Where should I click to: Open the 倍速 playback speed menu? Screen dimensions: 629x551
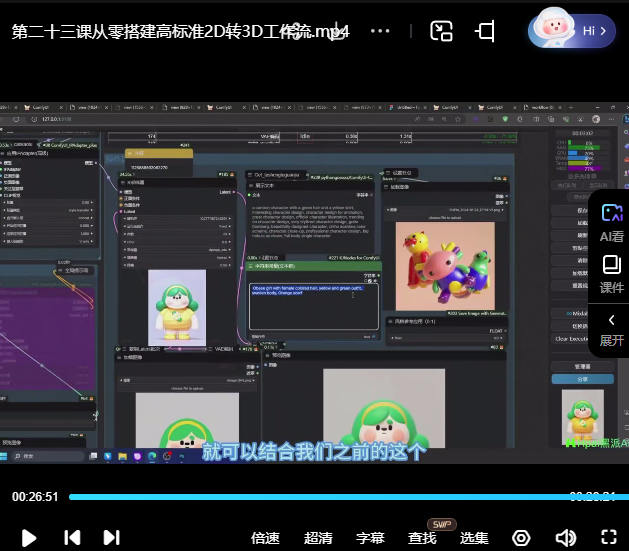(265, 538)
